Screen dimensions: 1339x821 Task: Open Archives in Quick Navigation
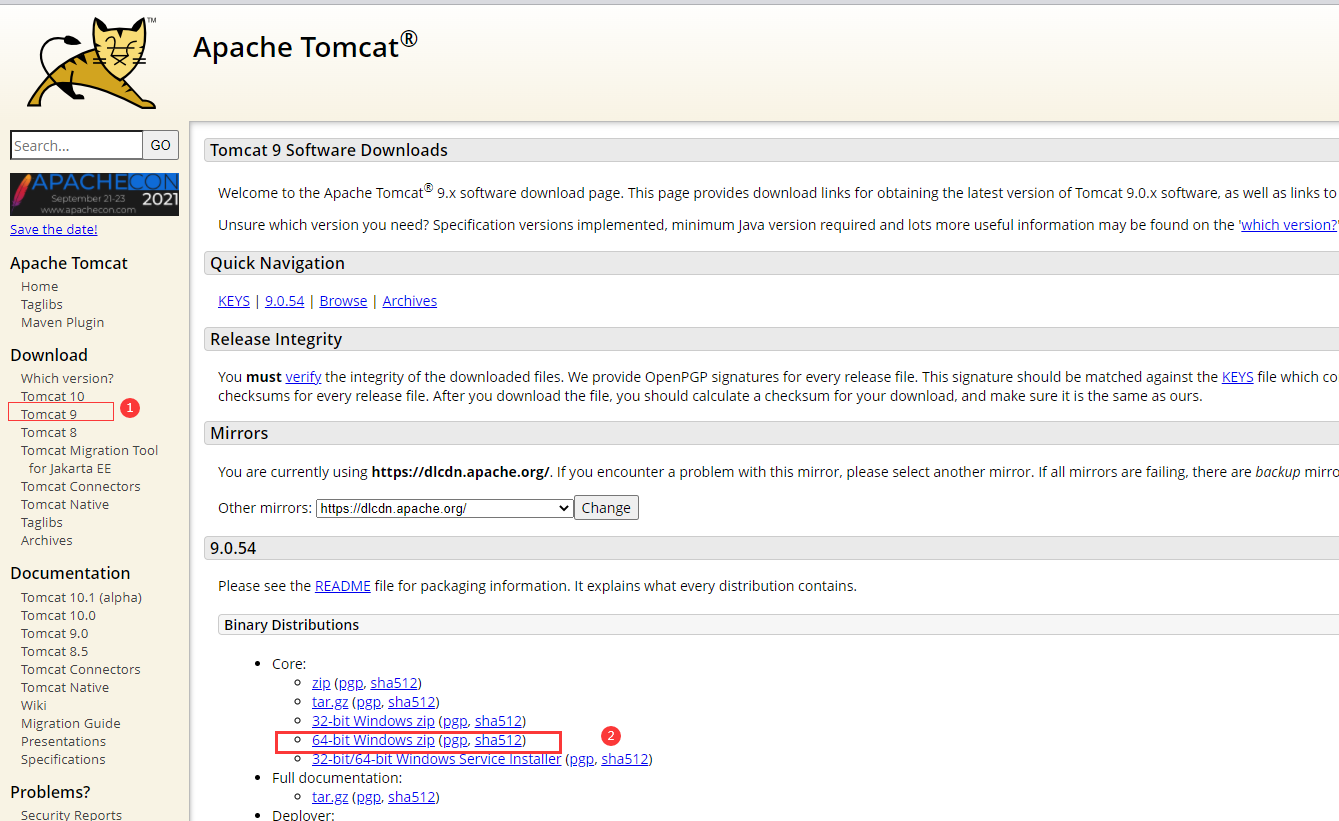pyautogui.click(x=409, y=301)
